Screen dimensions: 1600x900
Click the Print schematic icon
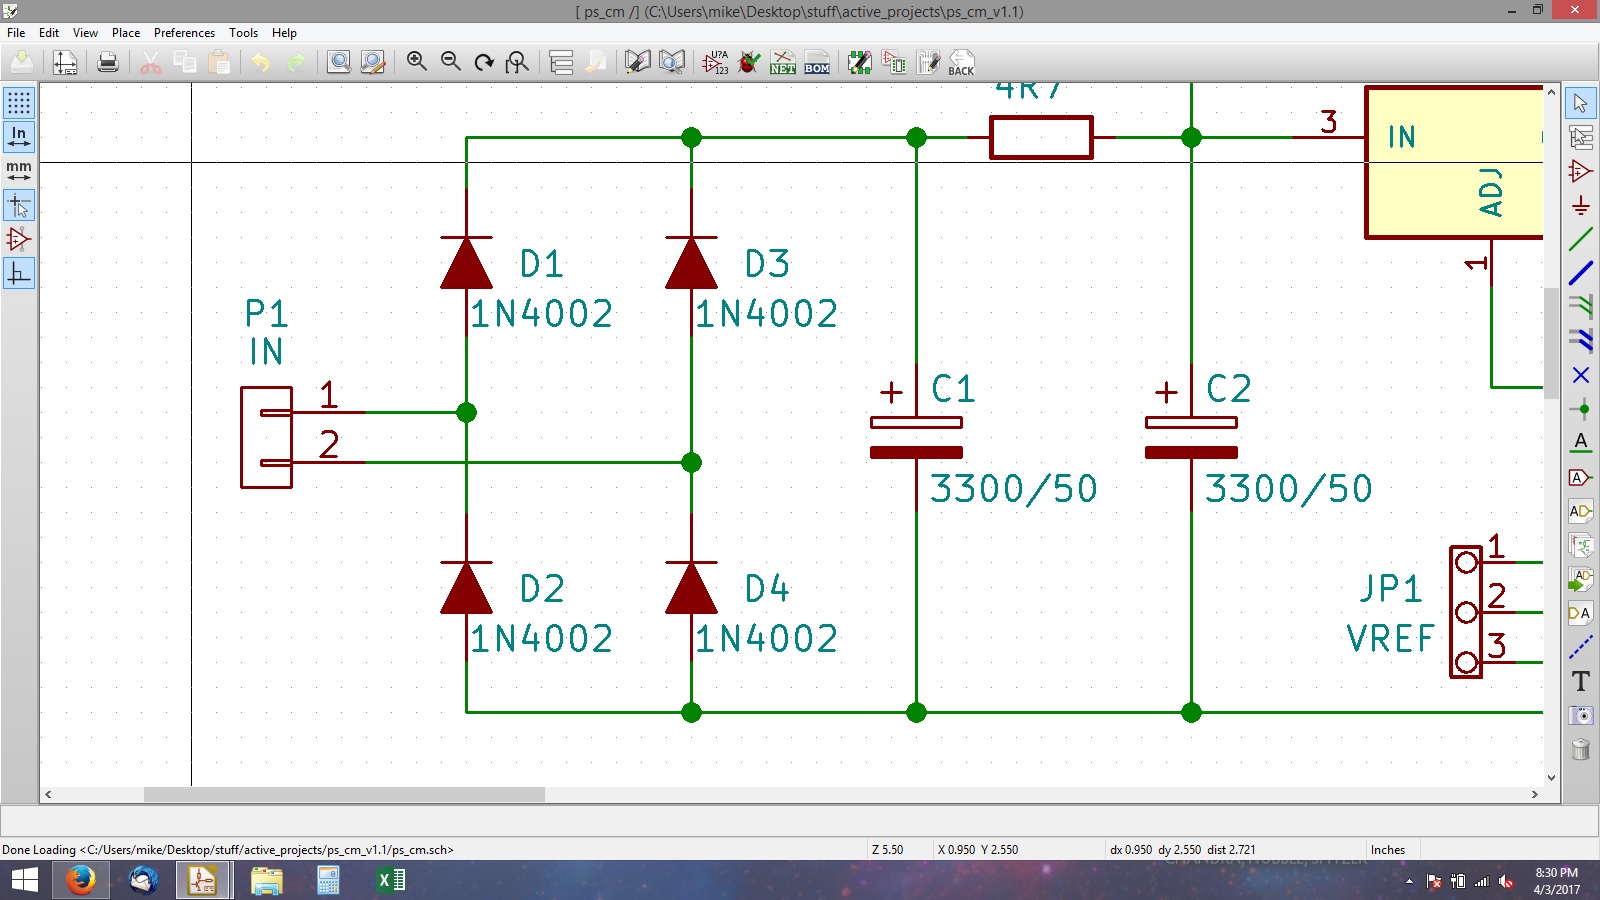tap(108, 62)
